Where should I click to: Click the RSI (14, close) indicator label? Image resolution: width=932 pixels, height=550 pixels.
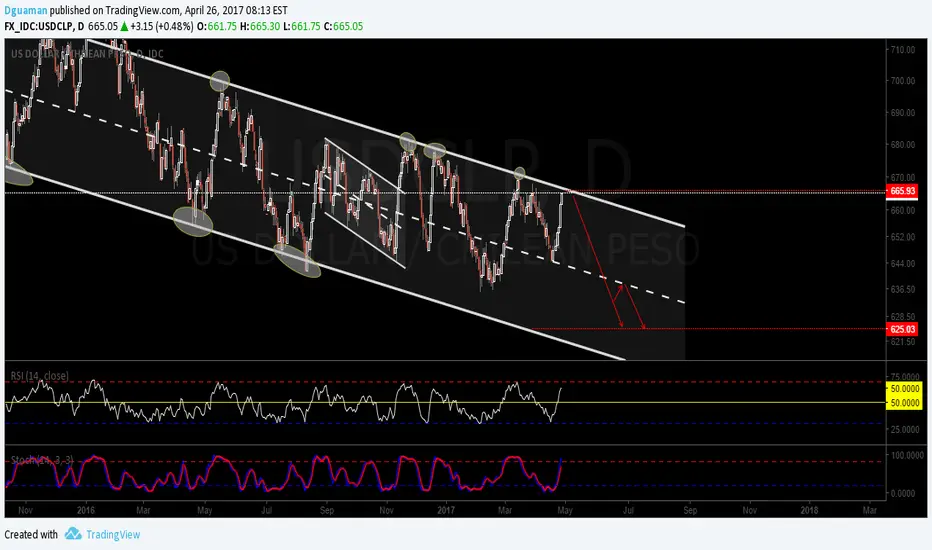tap(39, 376)
